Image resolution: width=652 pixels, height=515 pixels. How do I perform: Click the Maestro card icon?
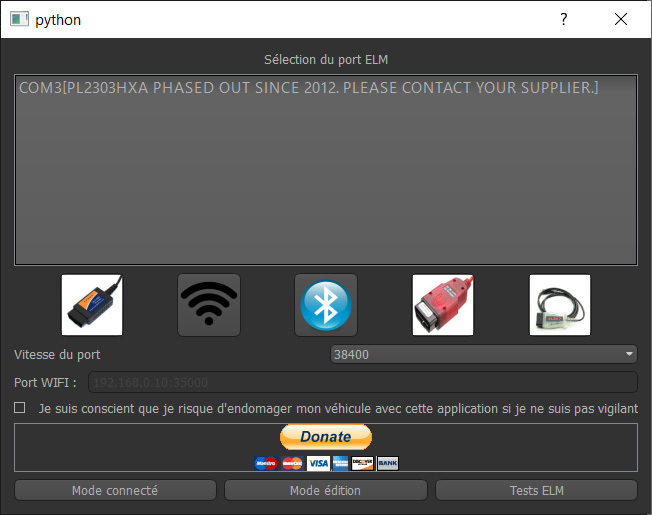pyautogui.click(x=266, y=463)
